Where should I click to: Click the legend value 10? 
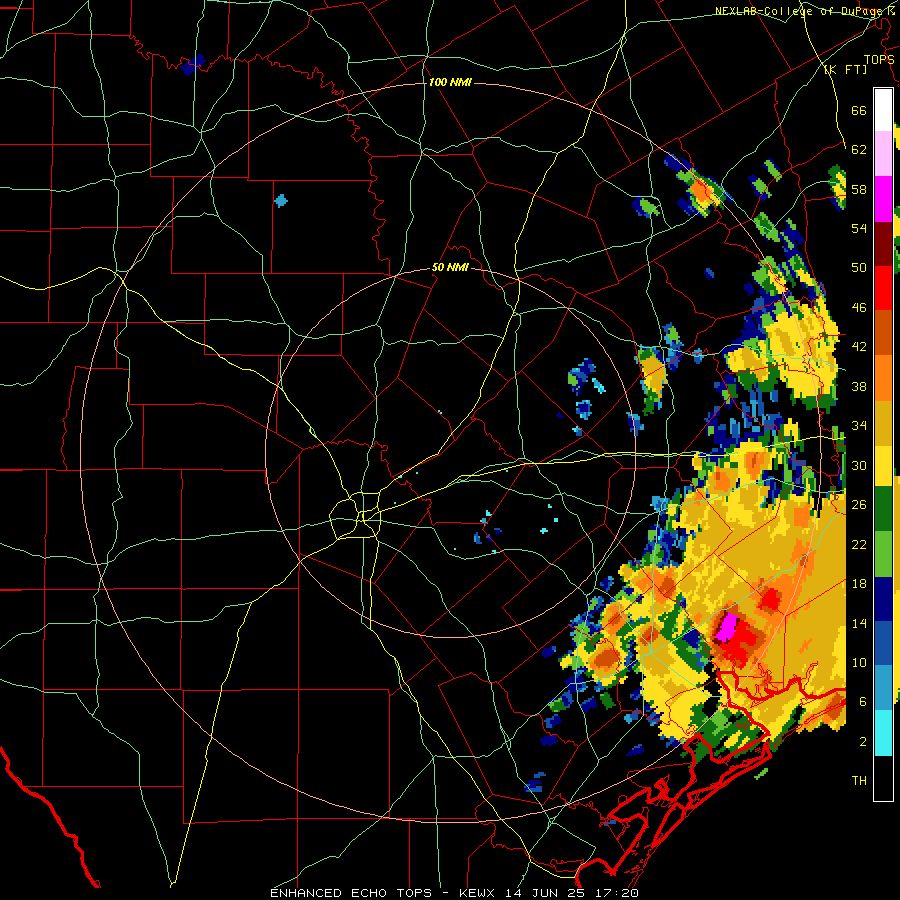pos(859,662)
